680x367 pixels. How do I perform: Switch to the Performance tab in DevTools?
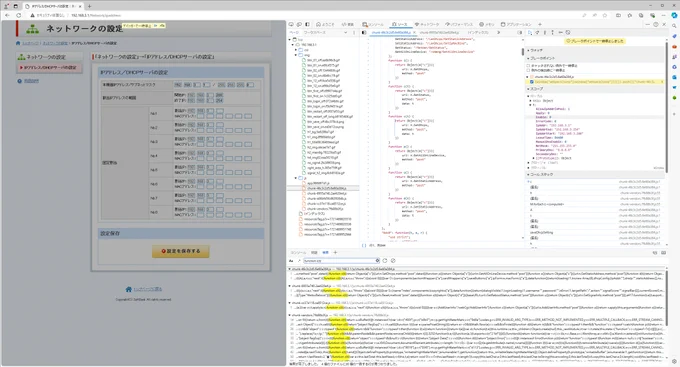[x=460, y=24]
